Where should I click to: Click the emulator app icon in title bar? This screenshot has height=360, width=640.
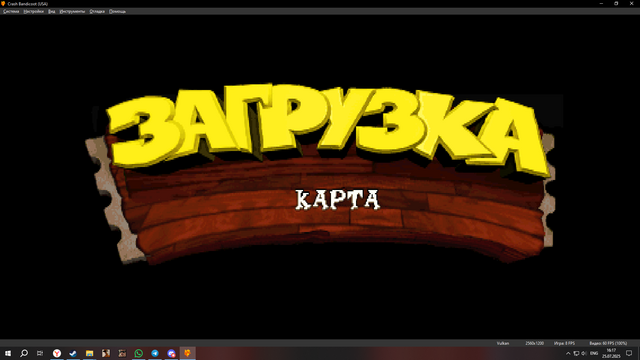pos(3,4)
